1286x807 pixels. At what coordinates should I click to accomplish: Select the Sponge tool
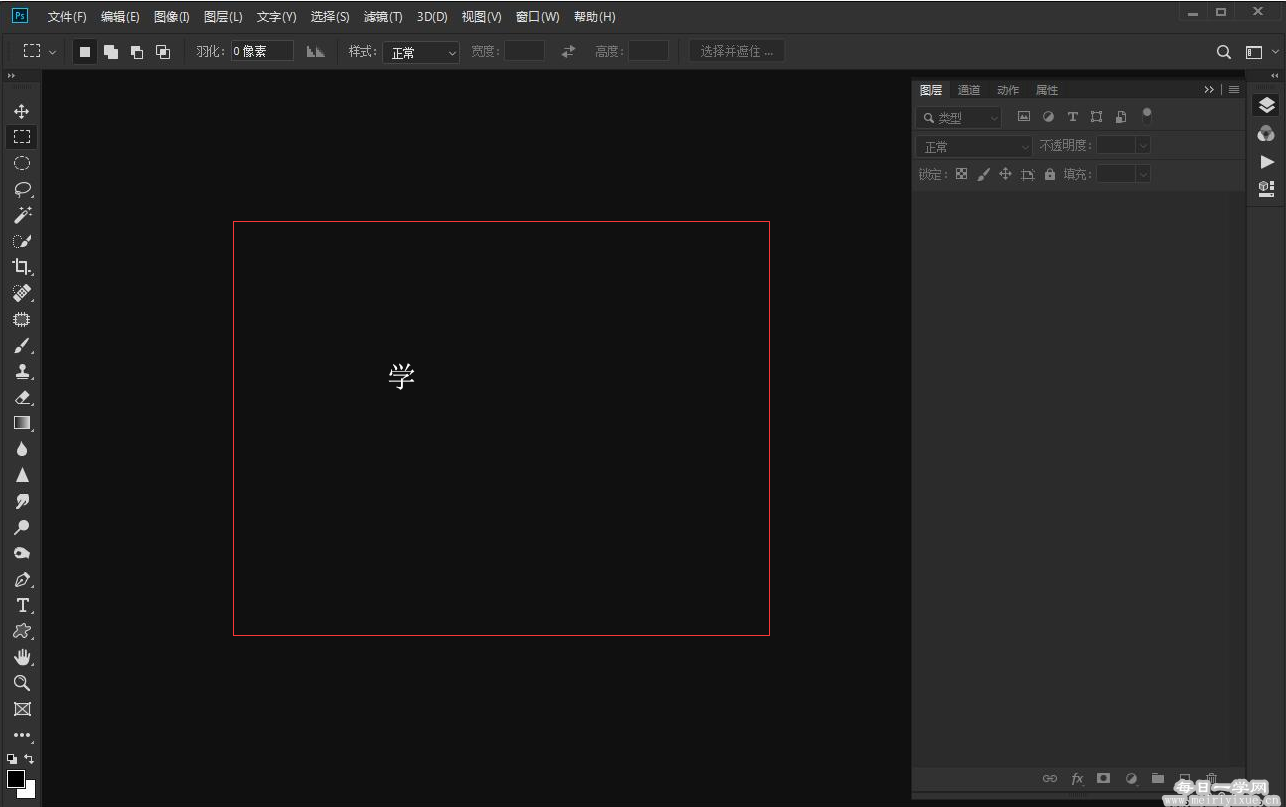[21, 553]
